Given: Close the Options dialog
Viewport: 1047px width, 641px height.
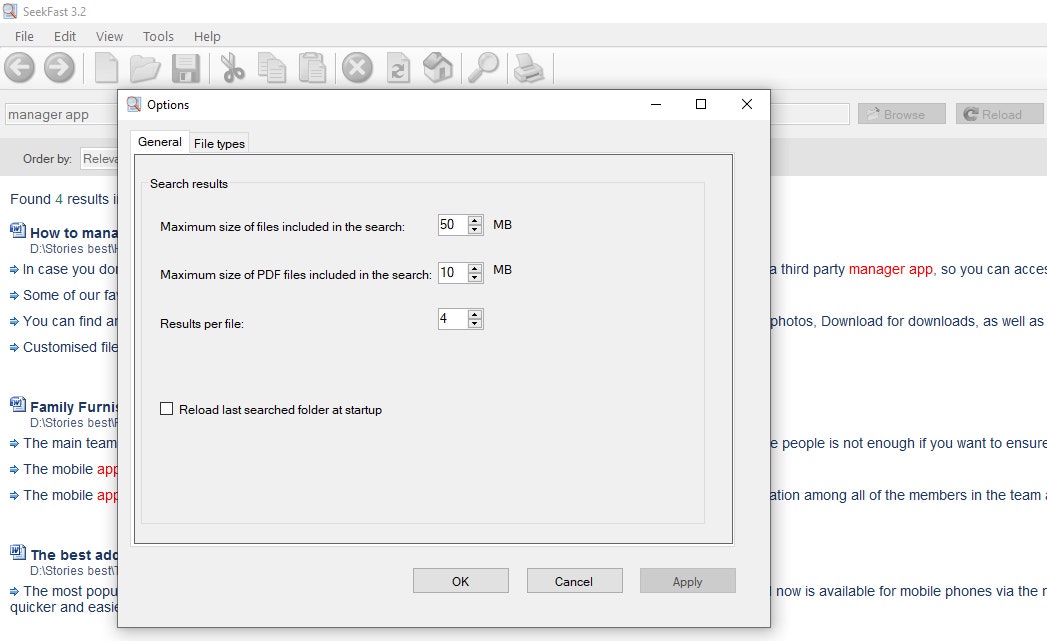Looking at the screenshot, I should click(747, 104).
